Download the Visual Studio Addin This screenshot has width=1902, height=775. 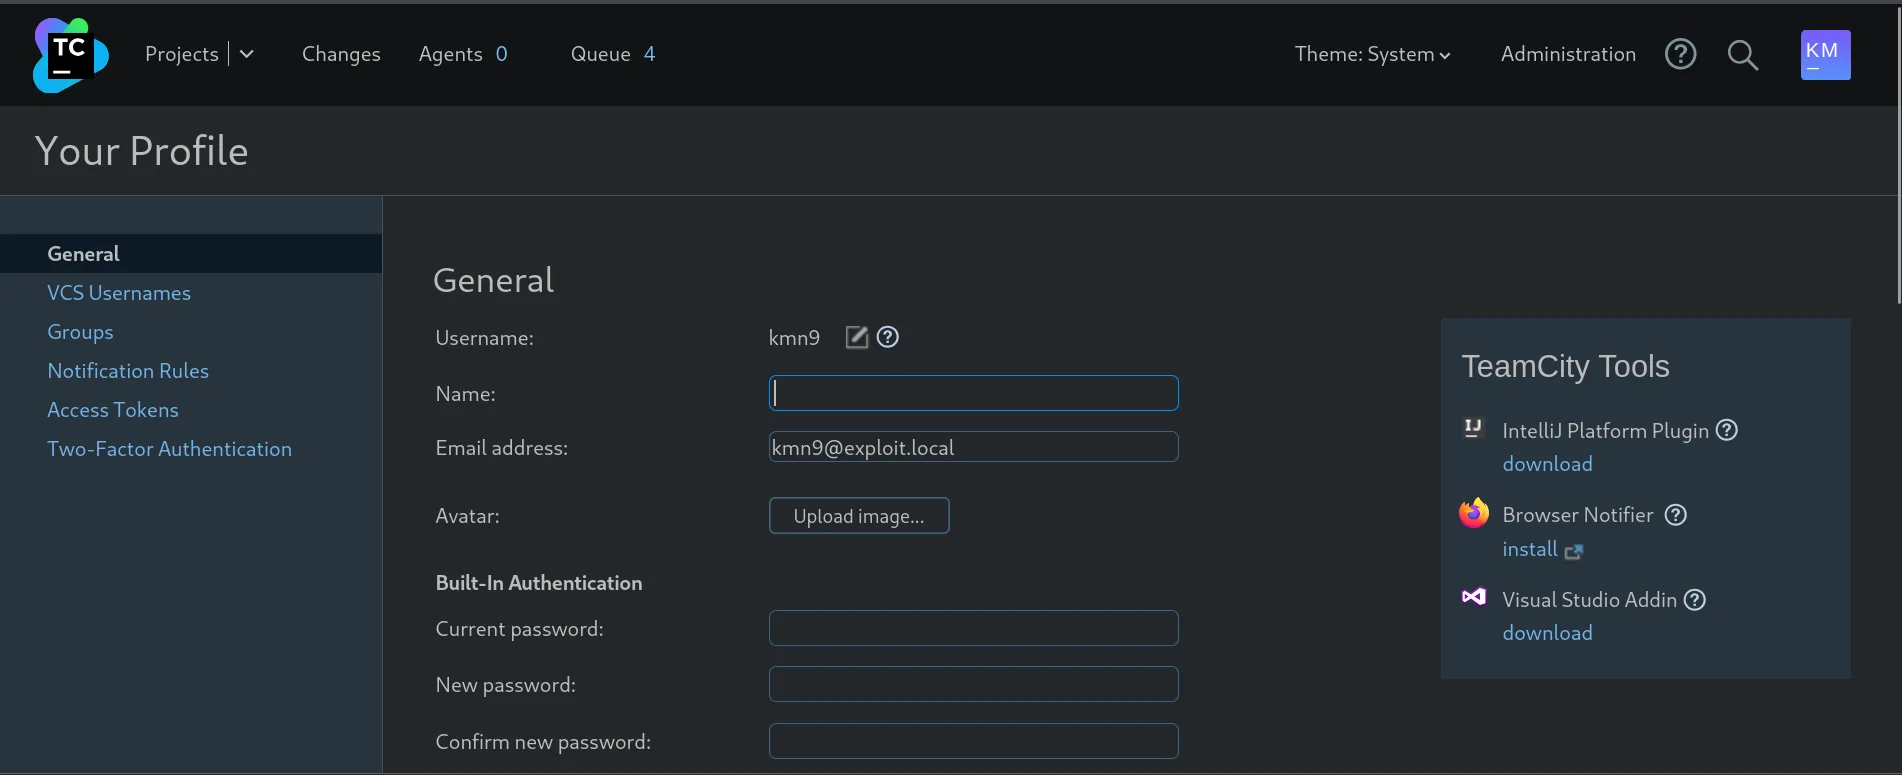(1547, 633)
